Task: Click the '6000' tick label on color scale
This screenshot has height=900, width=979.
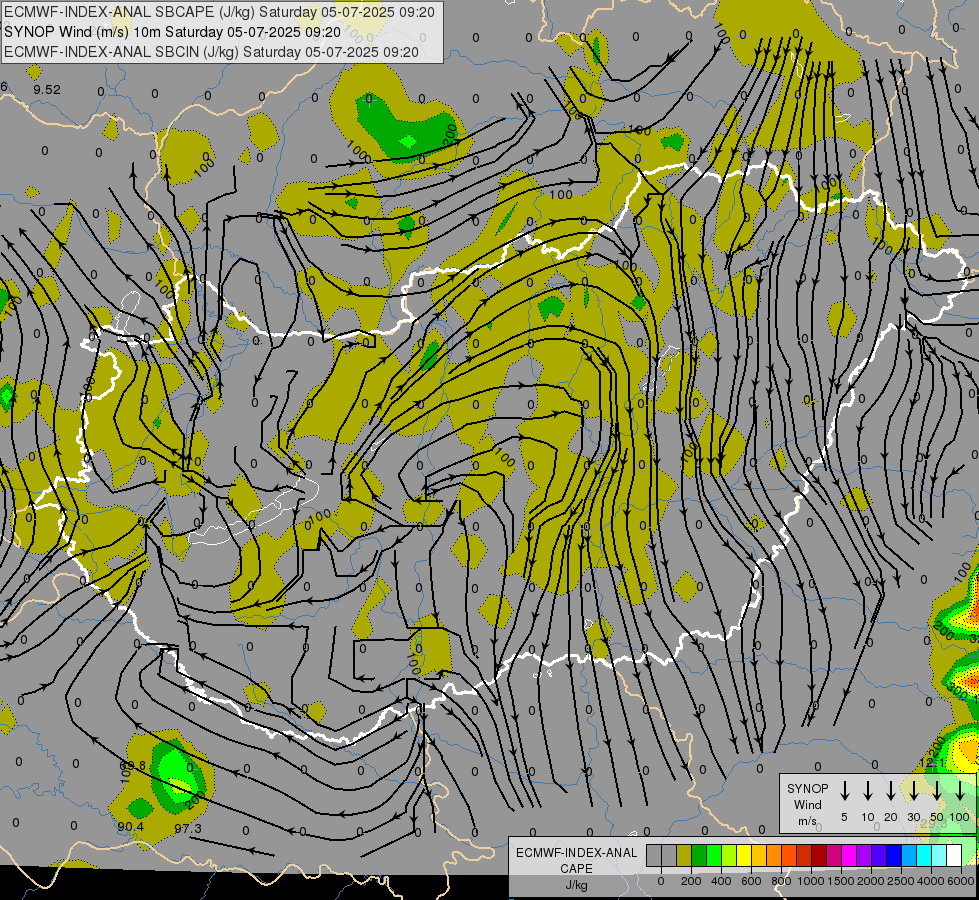Action: point(961,881)
